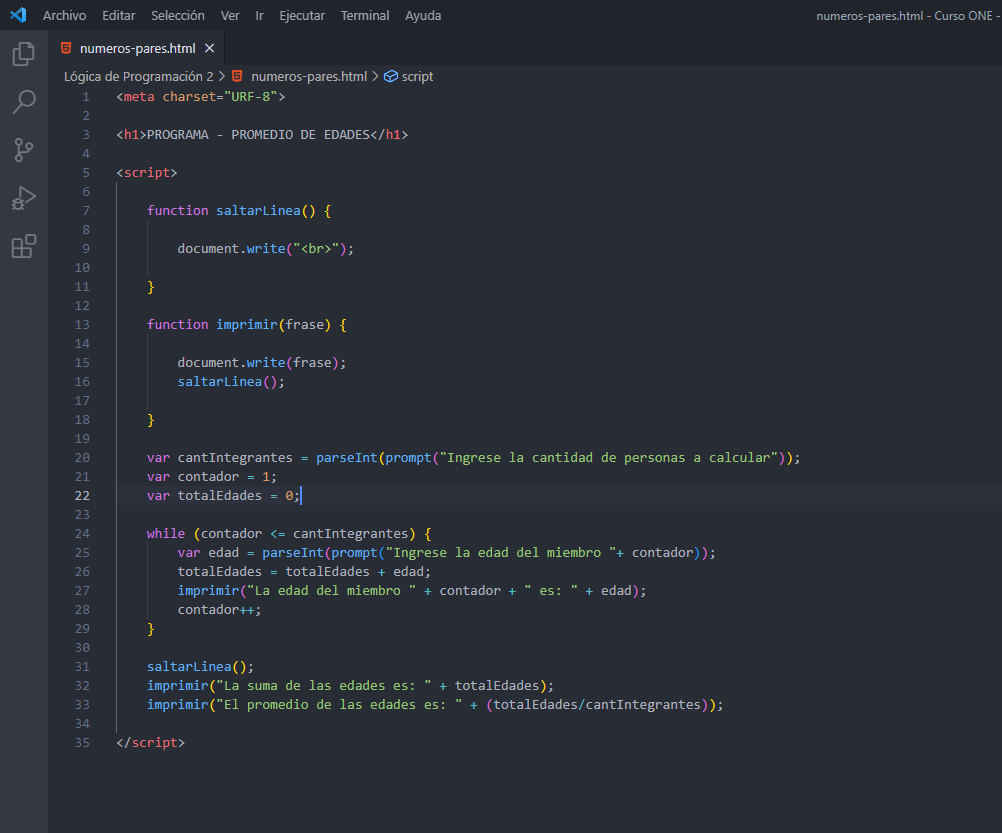The width and height of the screenshot is (1002, 833).
Task: Click line number 35 in gutter
Action: tap(82, 742)
